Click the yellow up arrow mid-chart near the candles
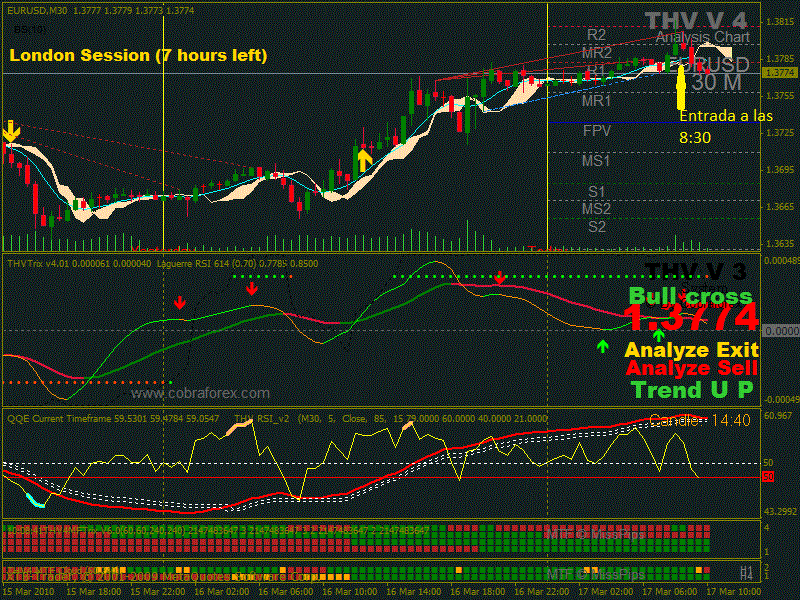 364,158
